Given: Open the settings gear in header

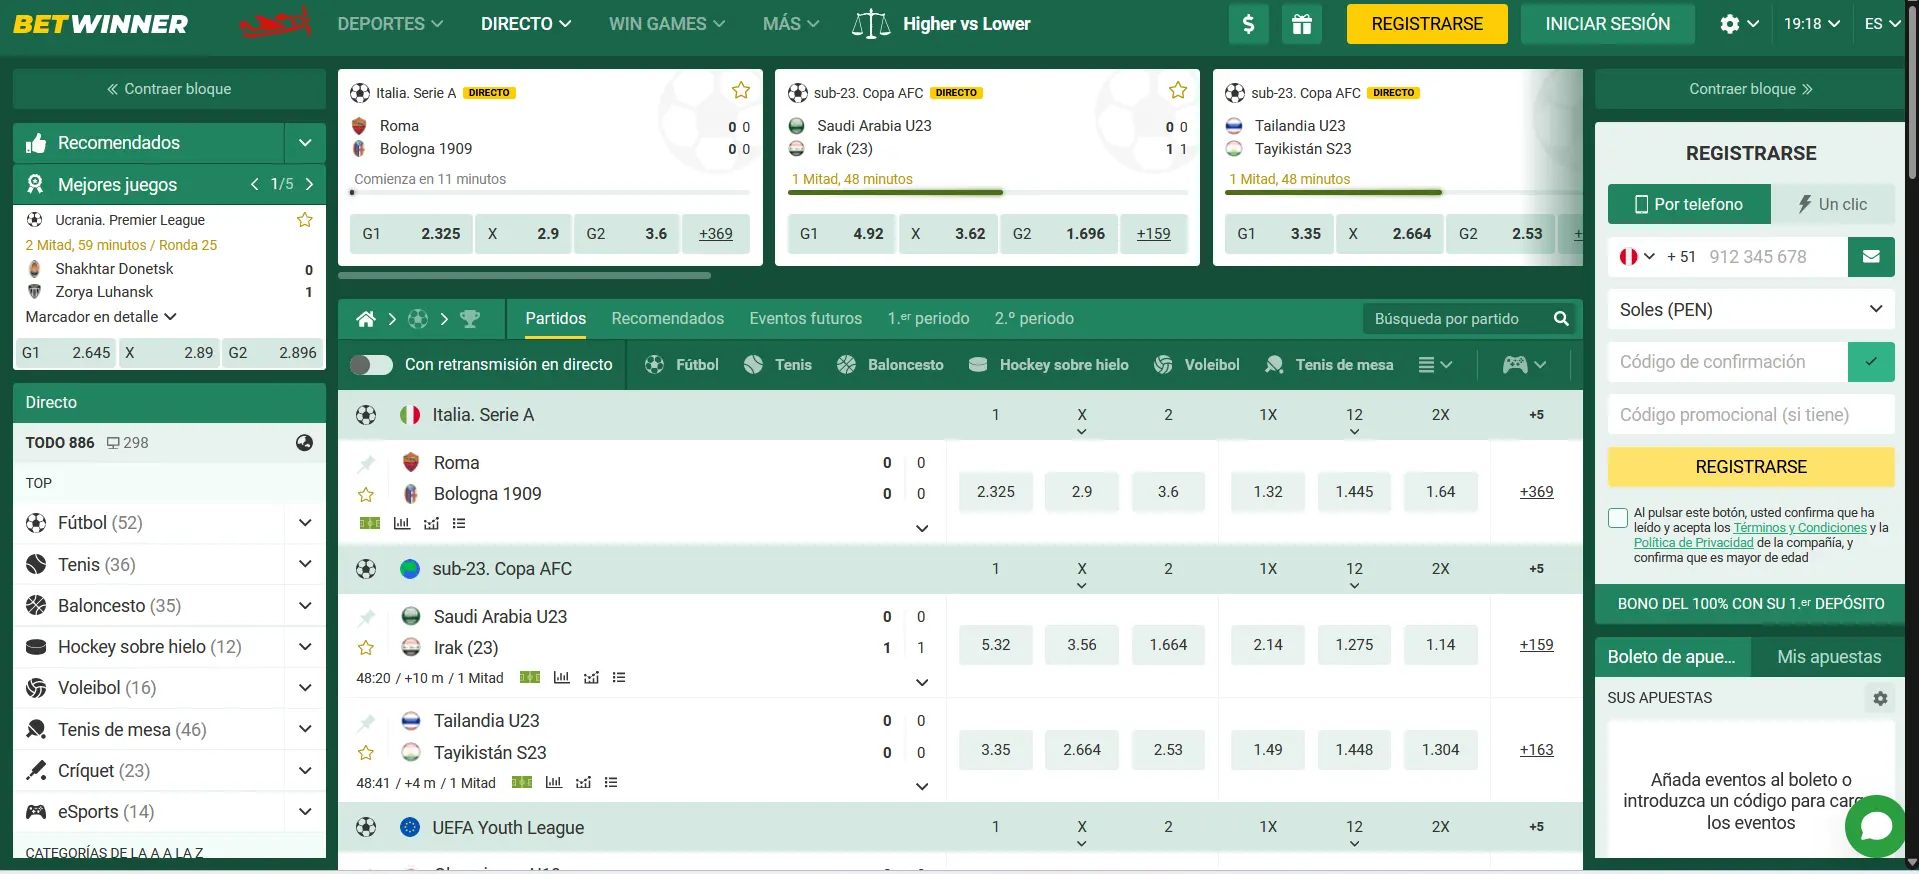Looking at the screenshot, I should point(1729,24).
